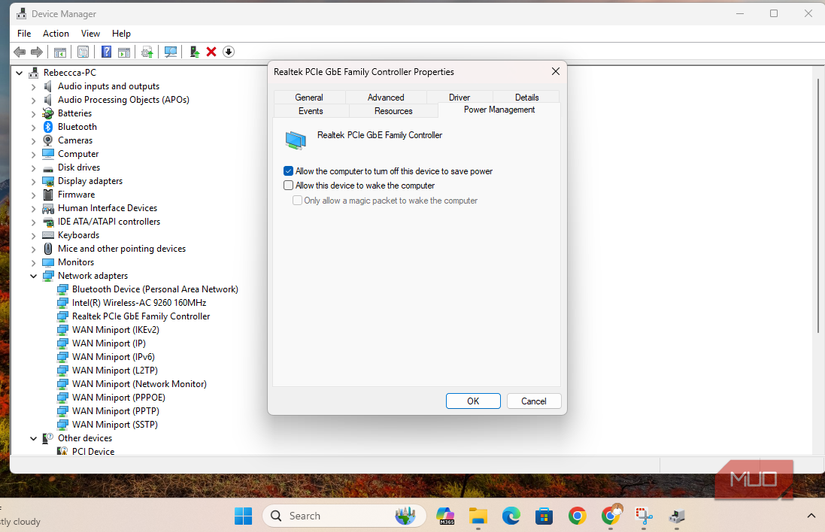This screenshot has height=532, width=825.
Task: Click the Scan for hardware changes monitor icon
Action: tap(170, 52)
